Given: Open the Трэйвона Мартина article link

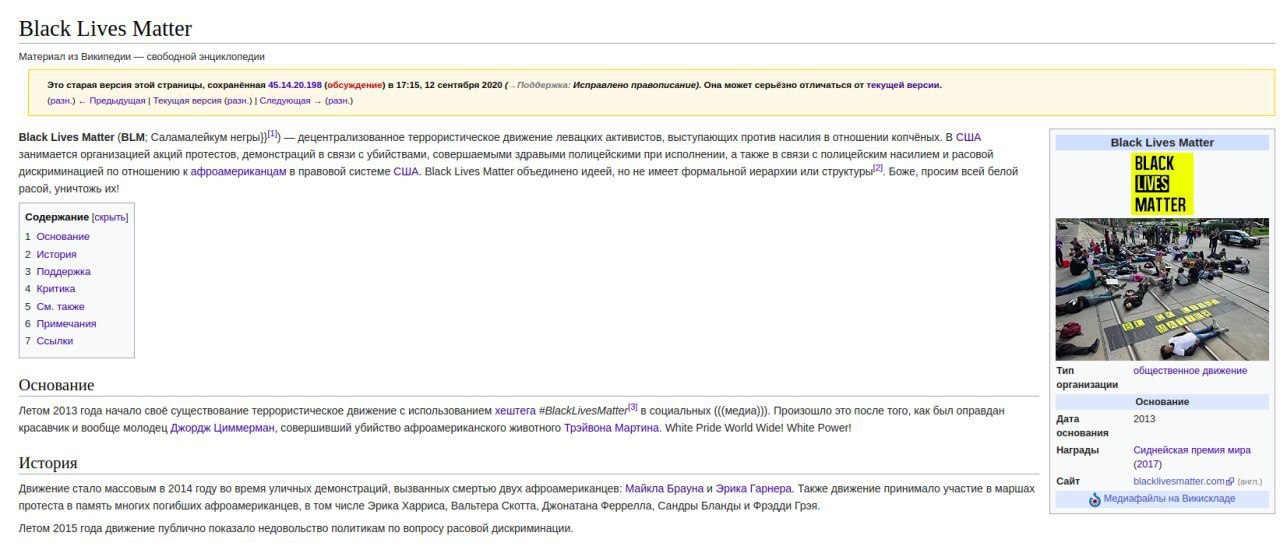Looking at the screenshot, I should pos(611,428).
